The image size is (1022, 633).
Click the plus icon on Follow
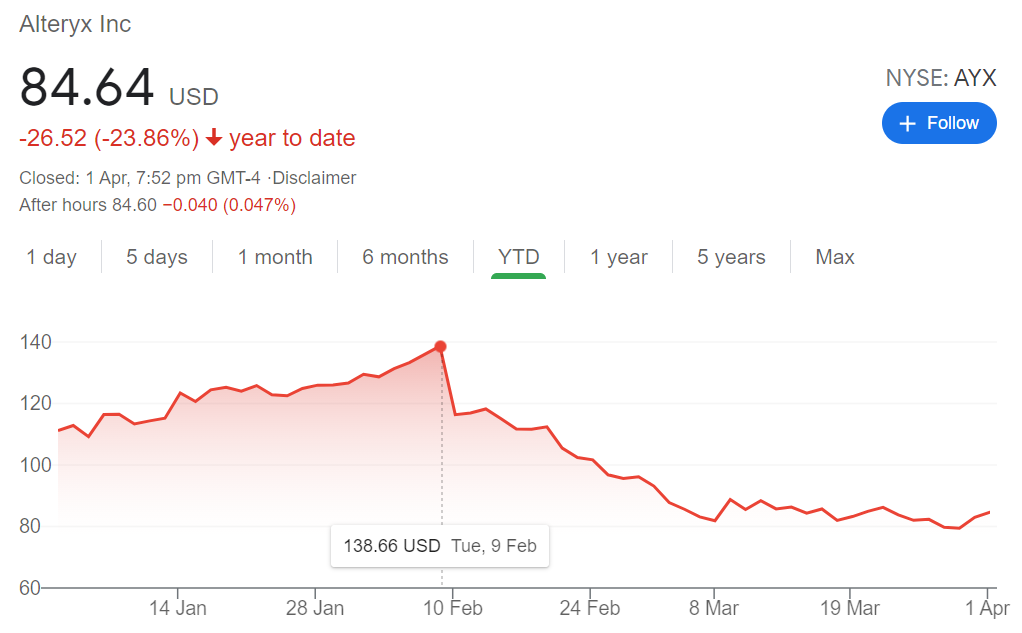click(908, 123)
